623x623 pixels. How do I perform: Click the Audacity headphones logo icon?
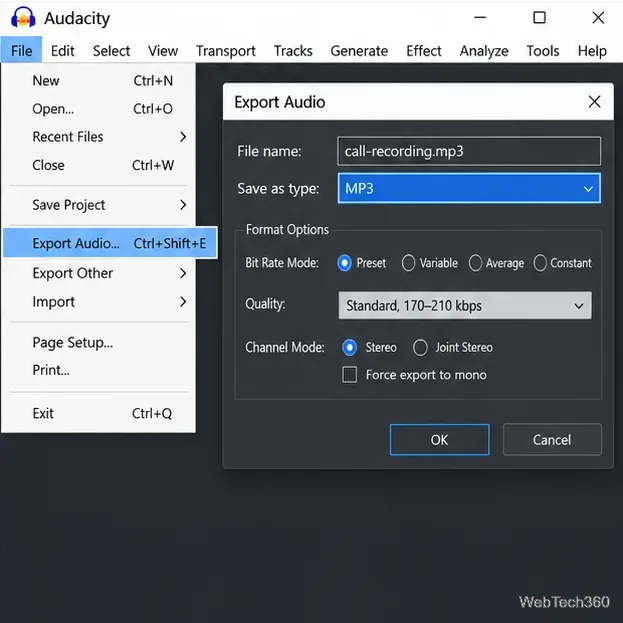[23, 18]
